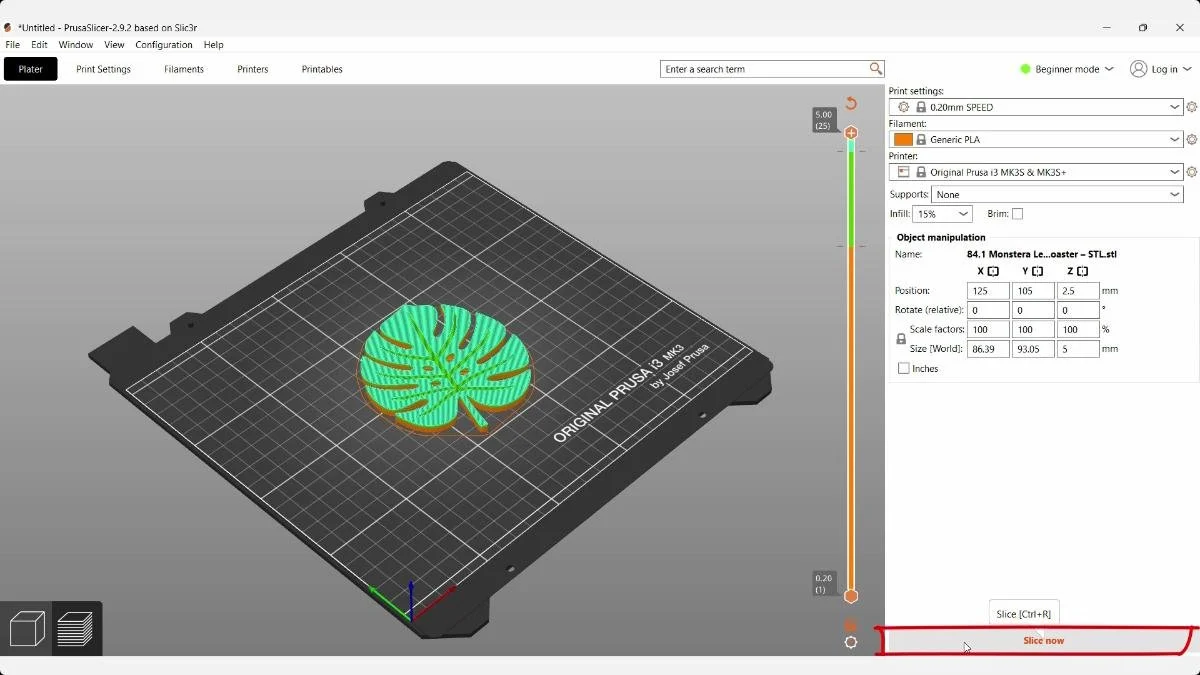Switch to the Print Settings tab
This screenshot has width=1200, height=675.
pos(104,69)
